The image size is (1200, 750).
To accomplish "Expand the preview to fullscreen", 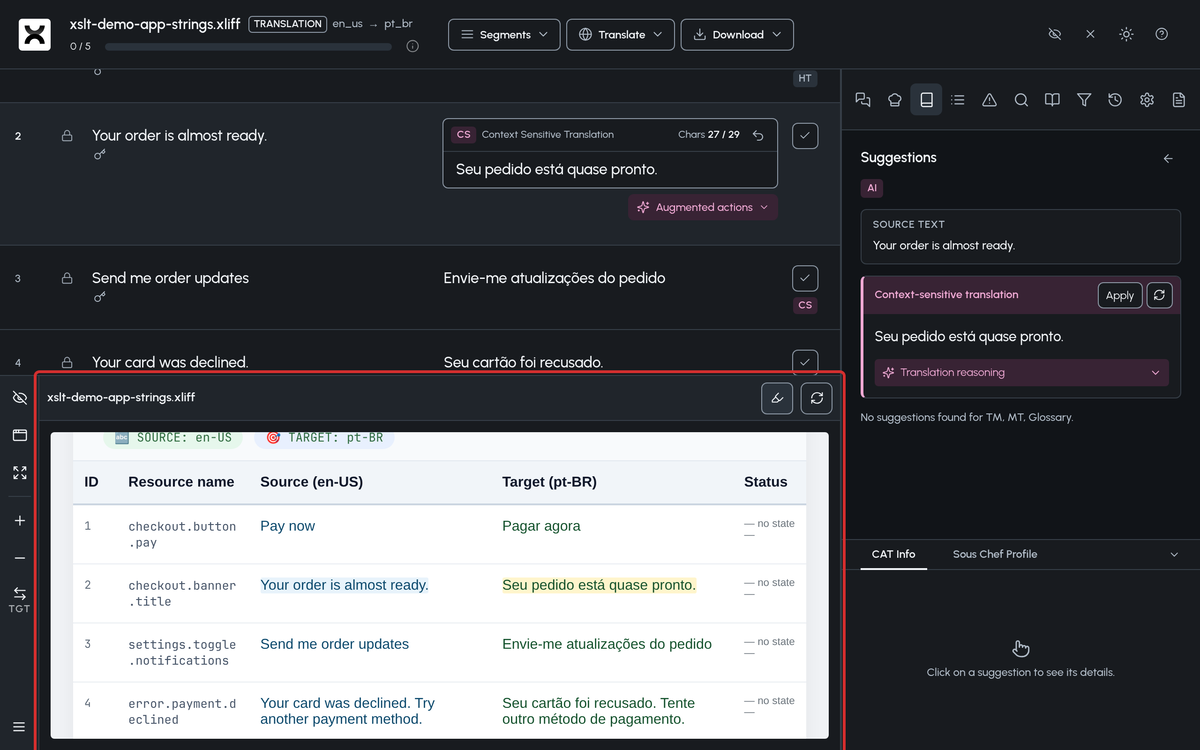I will click(20, 473).
